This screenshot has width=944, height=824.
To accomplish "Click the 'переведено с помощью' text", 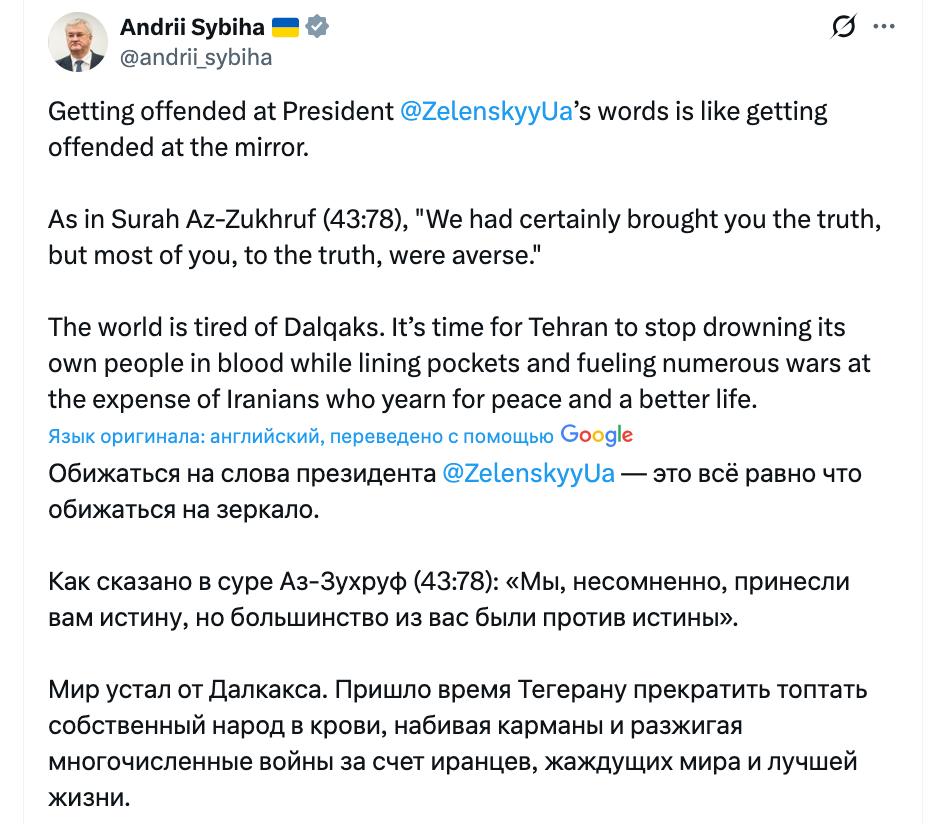I will 441,436.
